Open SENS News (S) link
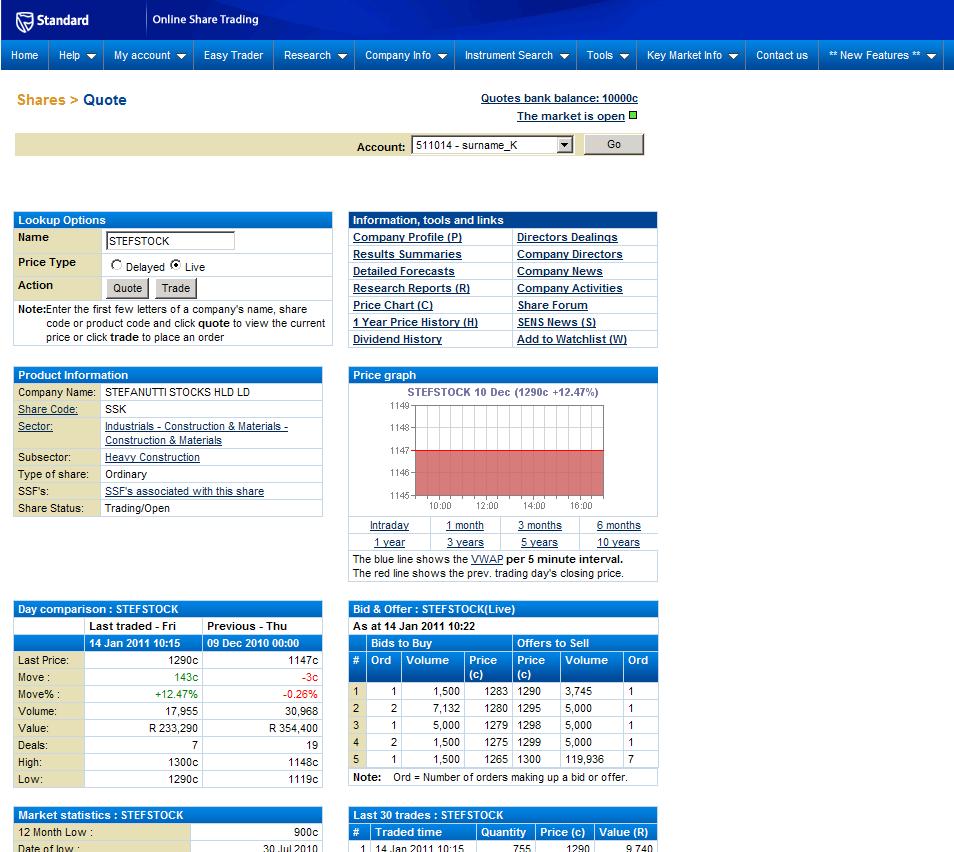 click(556, 323)
